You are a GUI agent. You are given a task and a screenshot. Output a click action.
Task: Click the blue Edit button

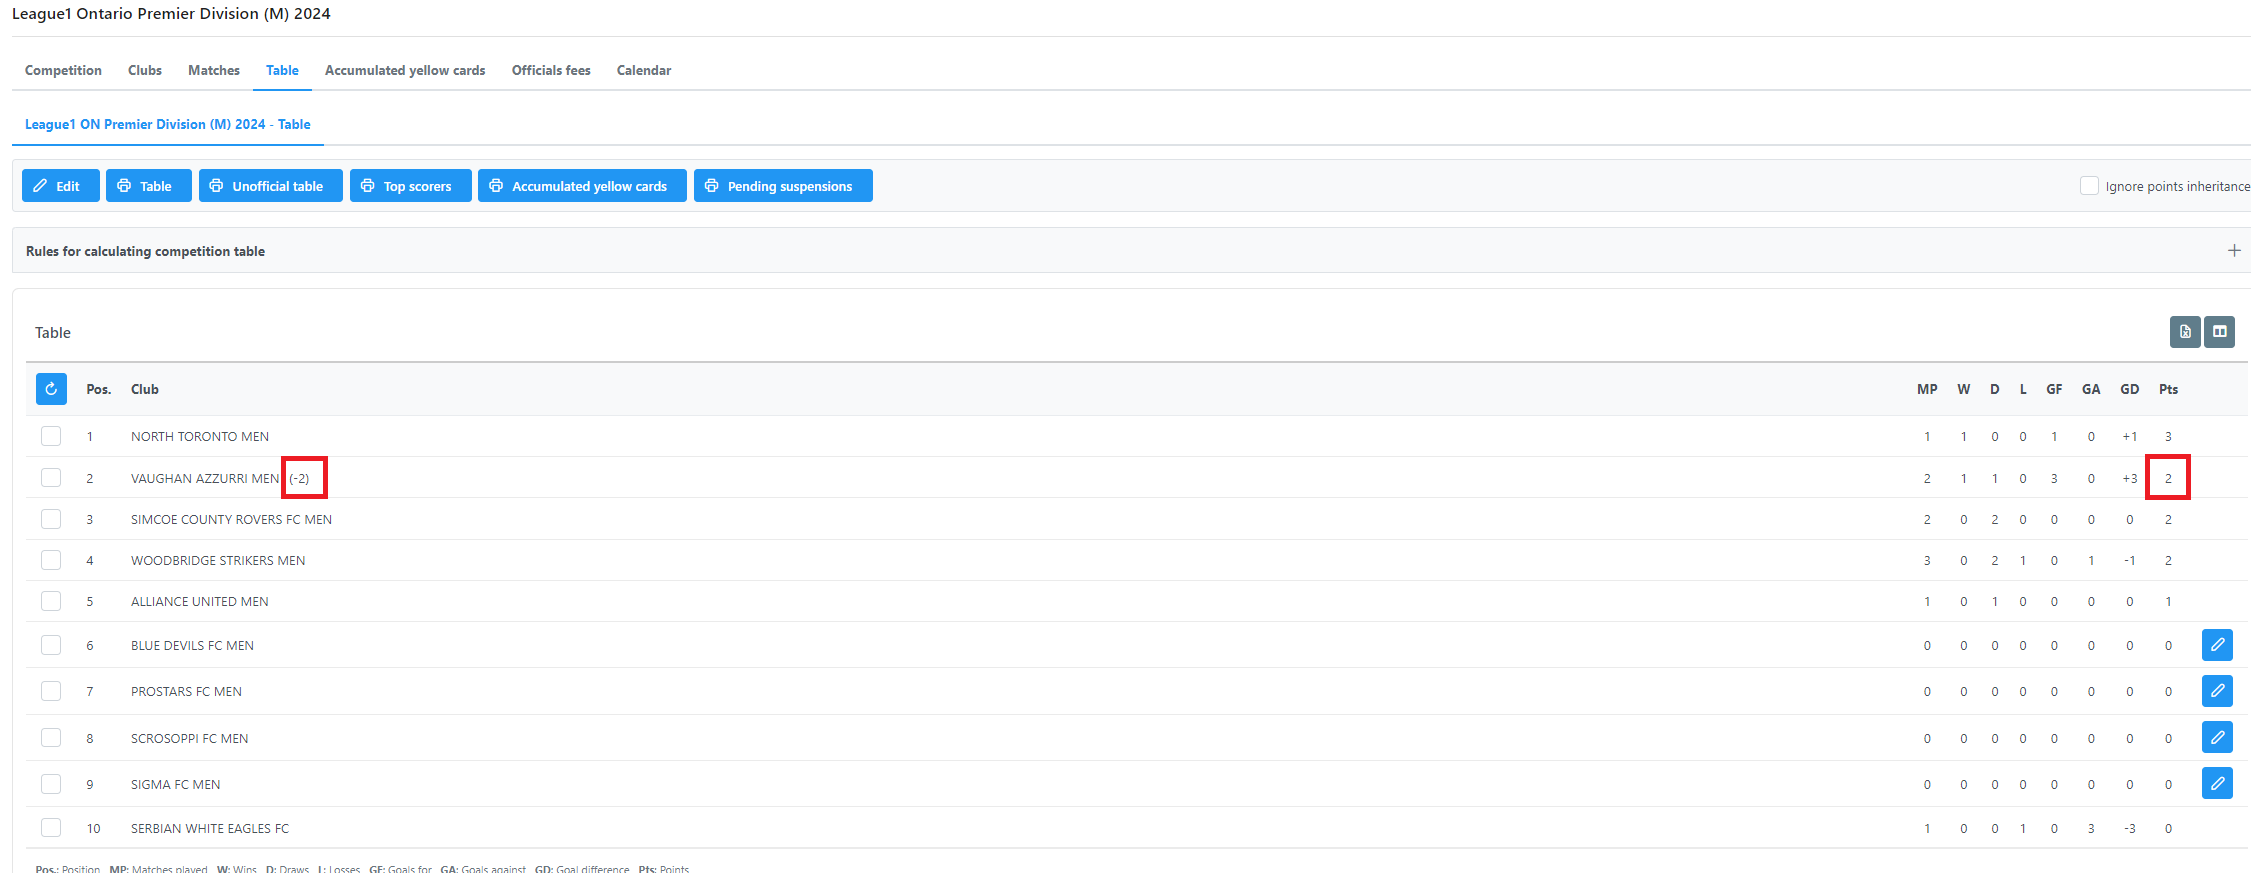click(x=61, y=186)
